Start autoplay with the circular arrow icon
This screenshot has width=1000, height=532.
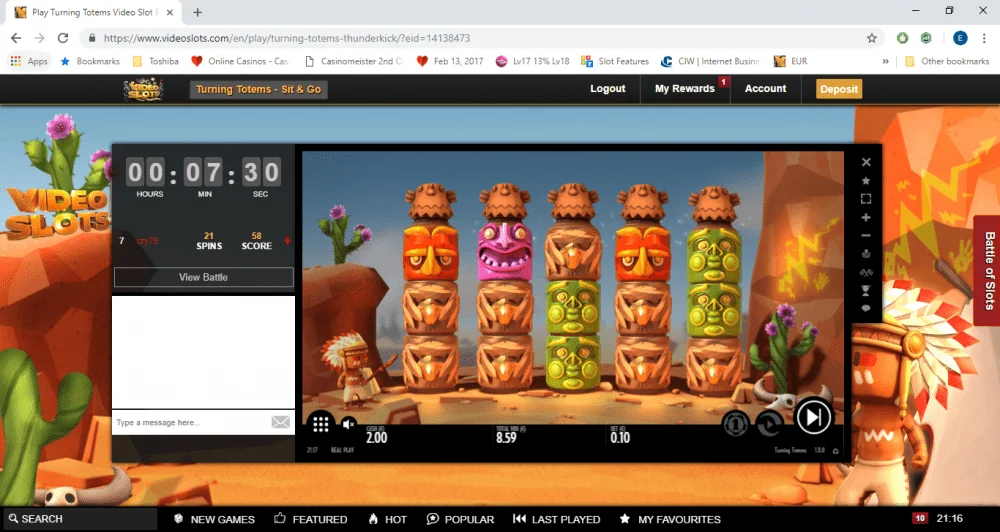click(770, 424)
